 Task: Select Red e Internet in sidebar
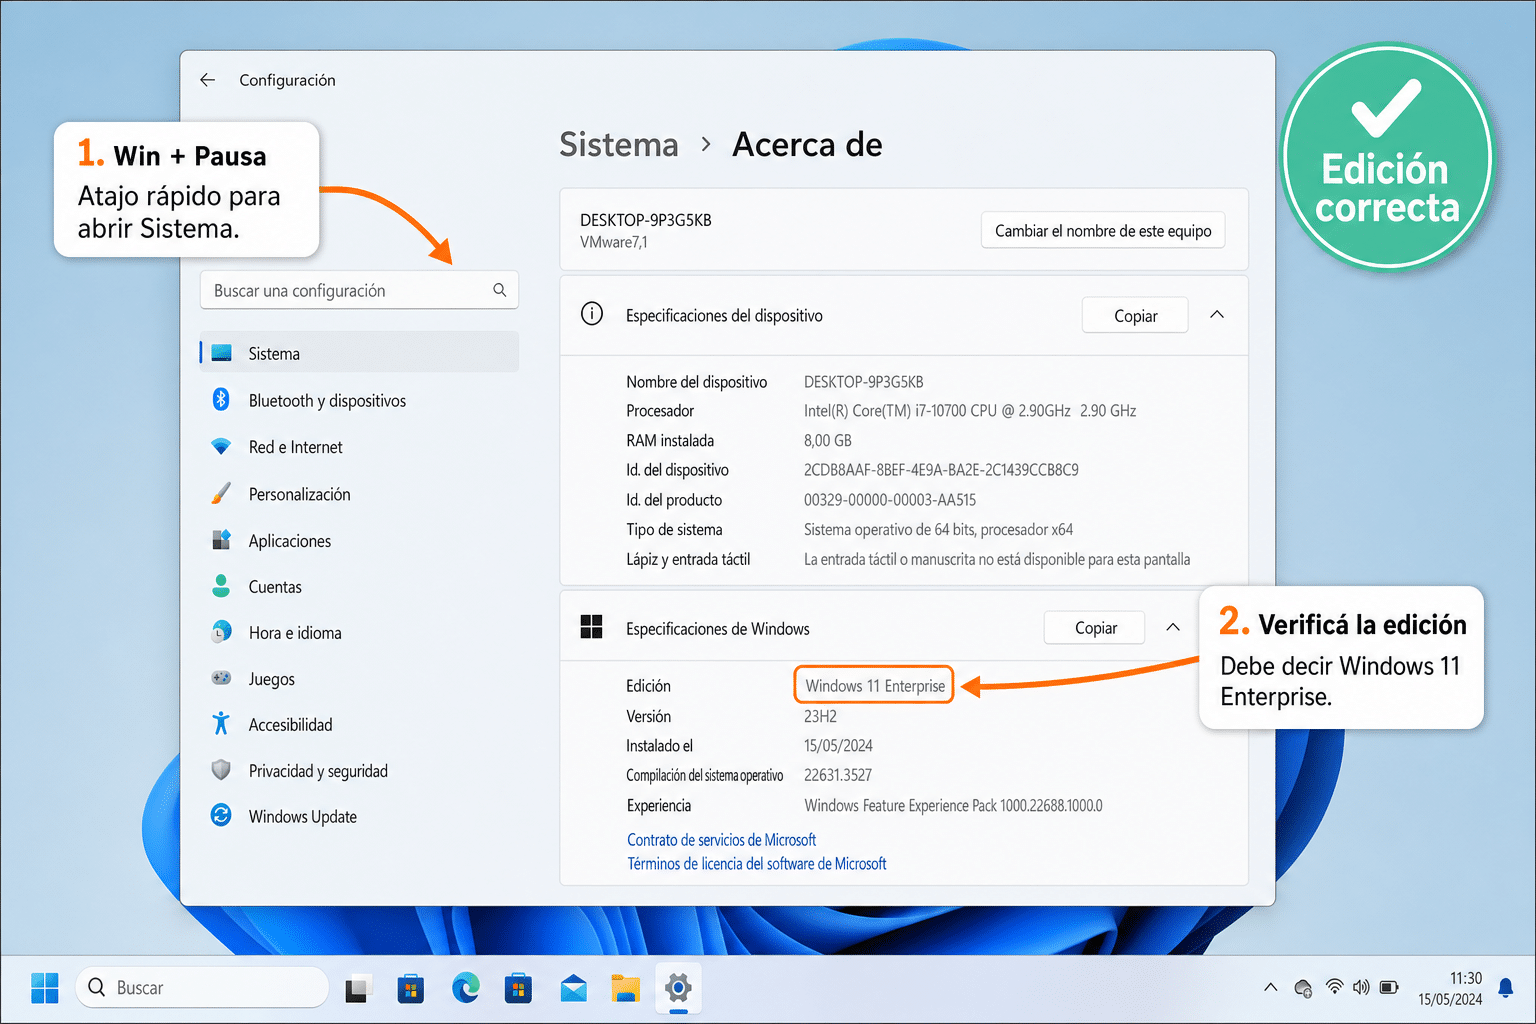coord(359,447)
